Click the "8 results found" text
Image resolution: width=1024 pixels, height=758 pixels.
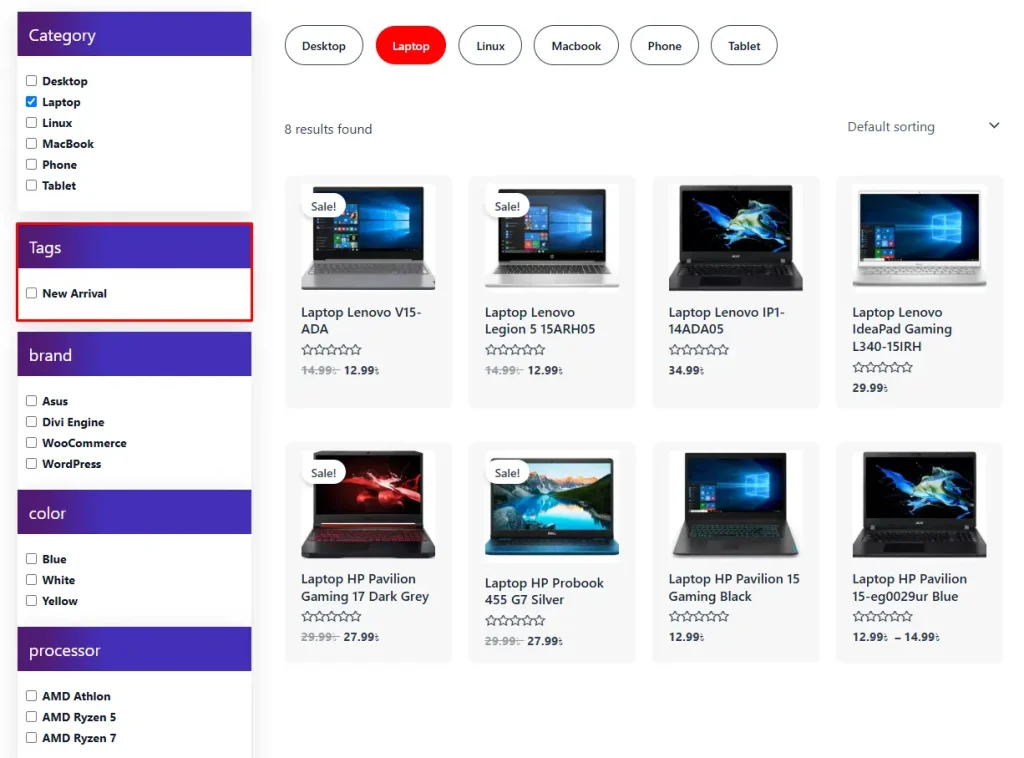point(328,129)
